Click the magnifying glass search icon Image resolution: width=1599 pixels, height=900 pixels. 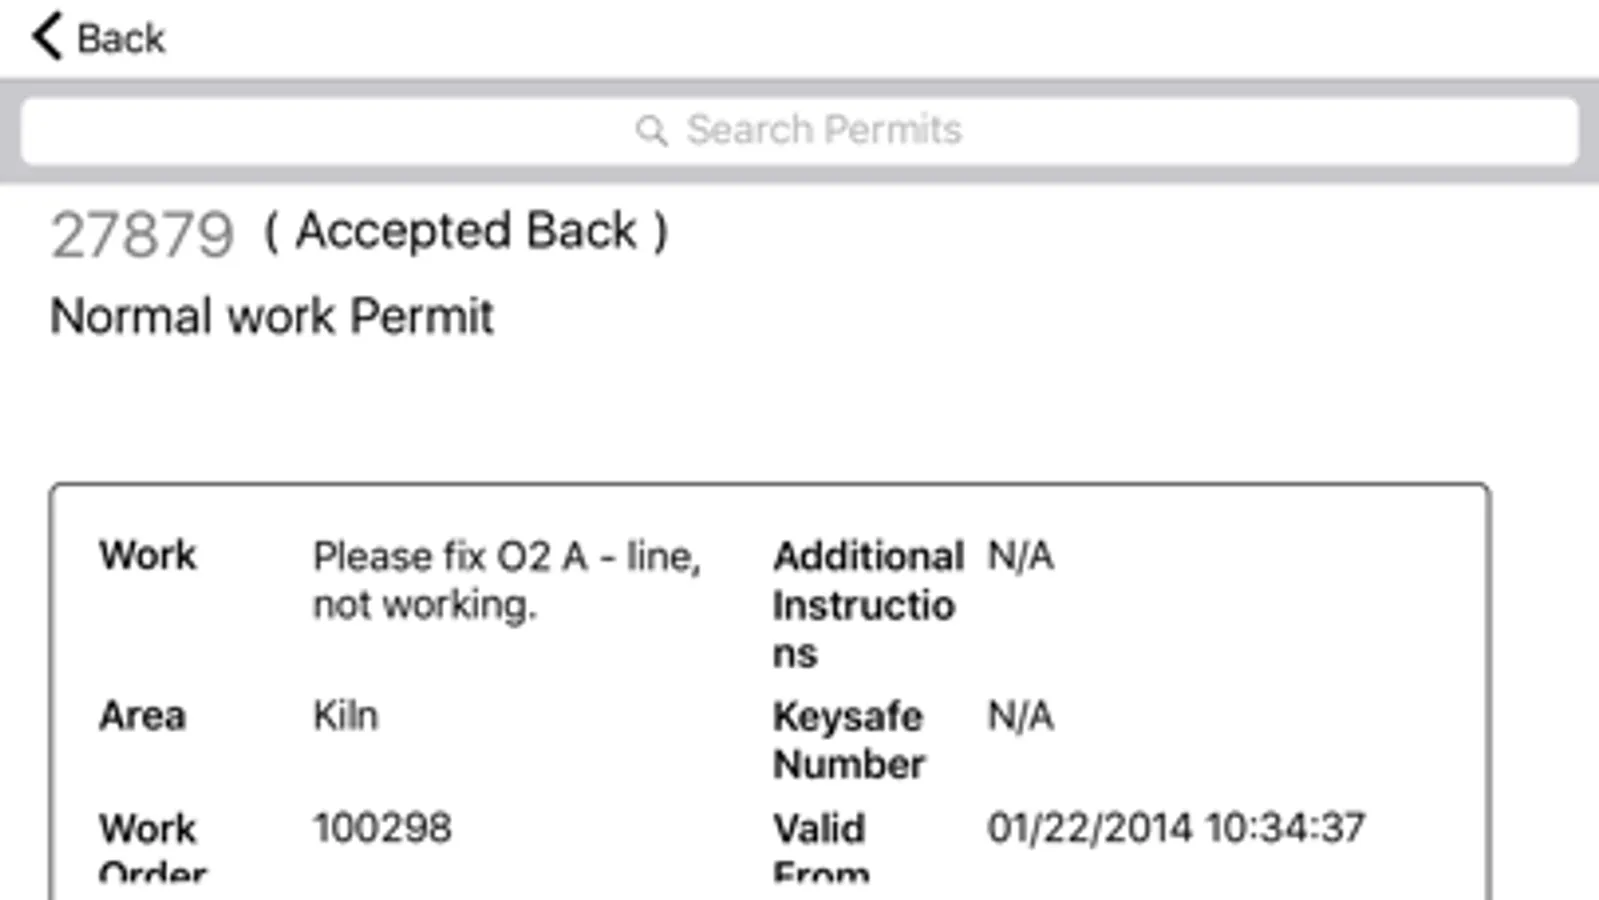(x=651, y=130)
